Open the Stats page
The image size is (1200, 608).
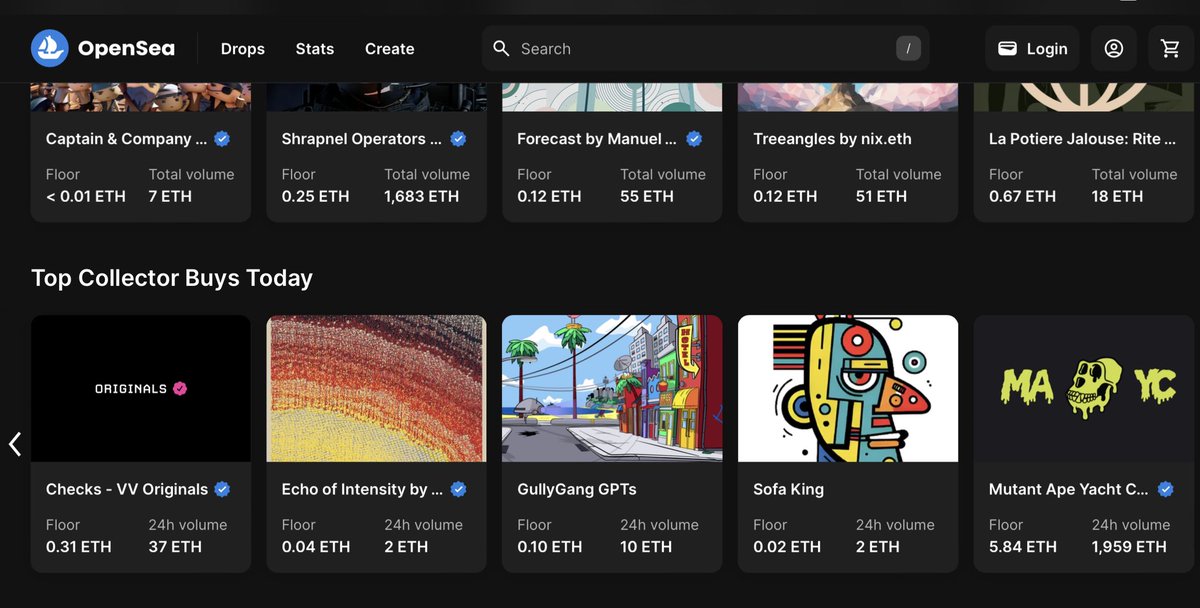coord(315,49)
